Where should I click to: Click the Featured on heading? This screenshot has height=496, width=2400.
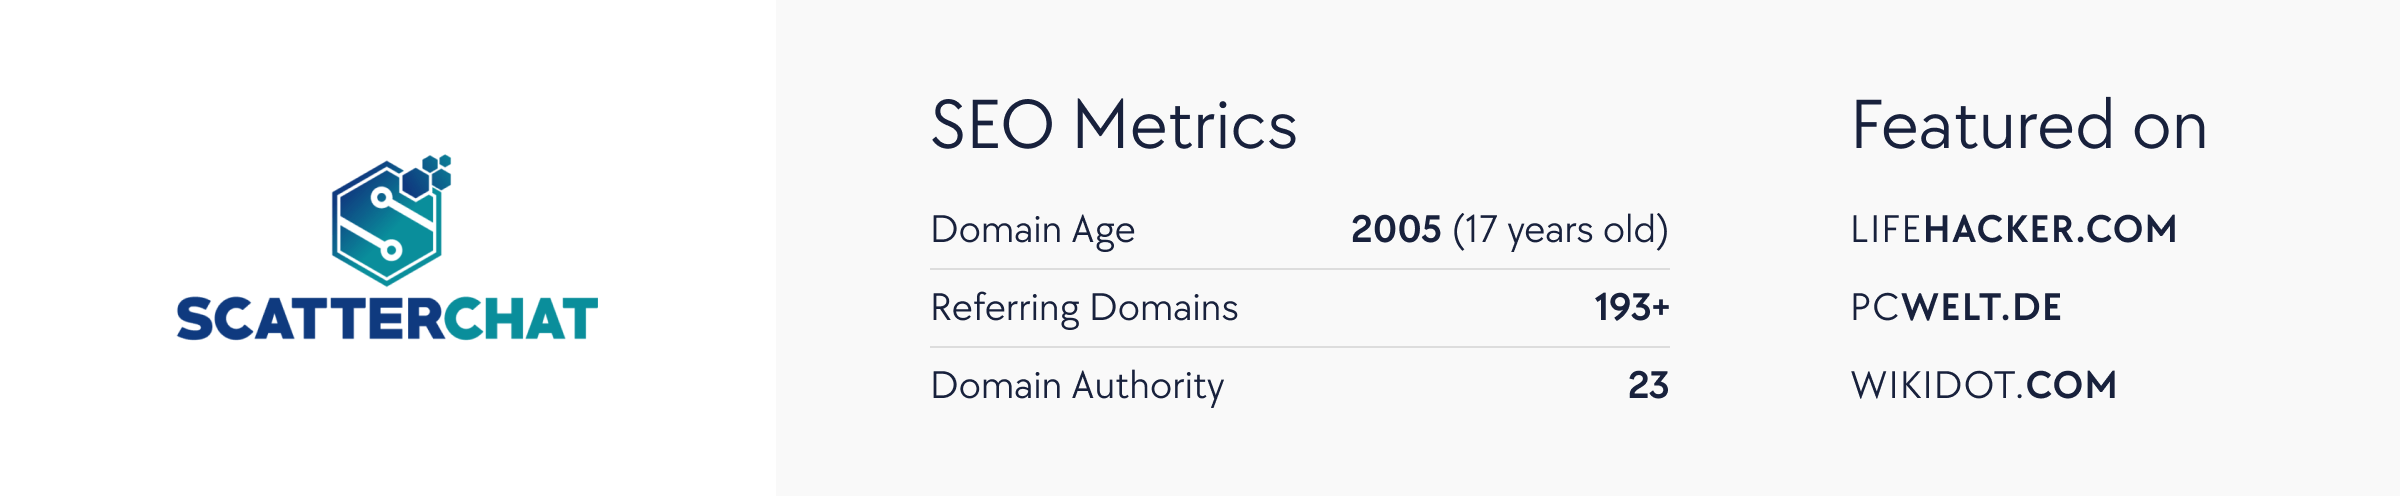click(2029, 126)
